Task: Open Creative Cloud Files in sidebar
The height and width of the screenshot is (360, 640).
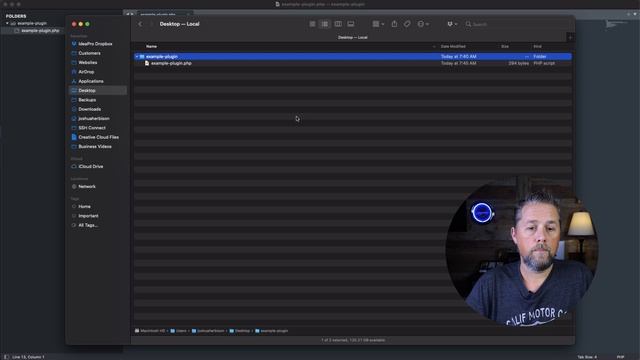Action: 98,137
